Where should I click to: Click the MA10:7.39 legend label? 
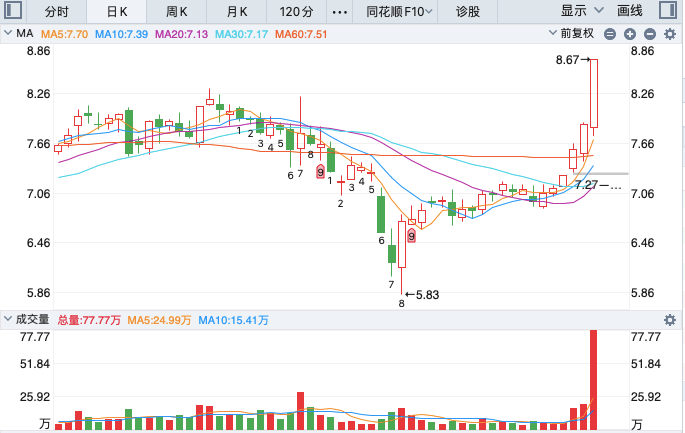coord(121,34)
